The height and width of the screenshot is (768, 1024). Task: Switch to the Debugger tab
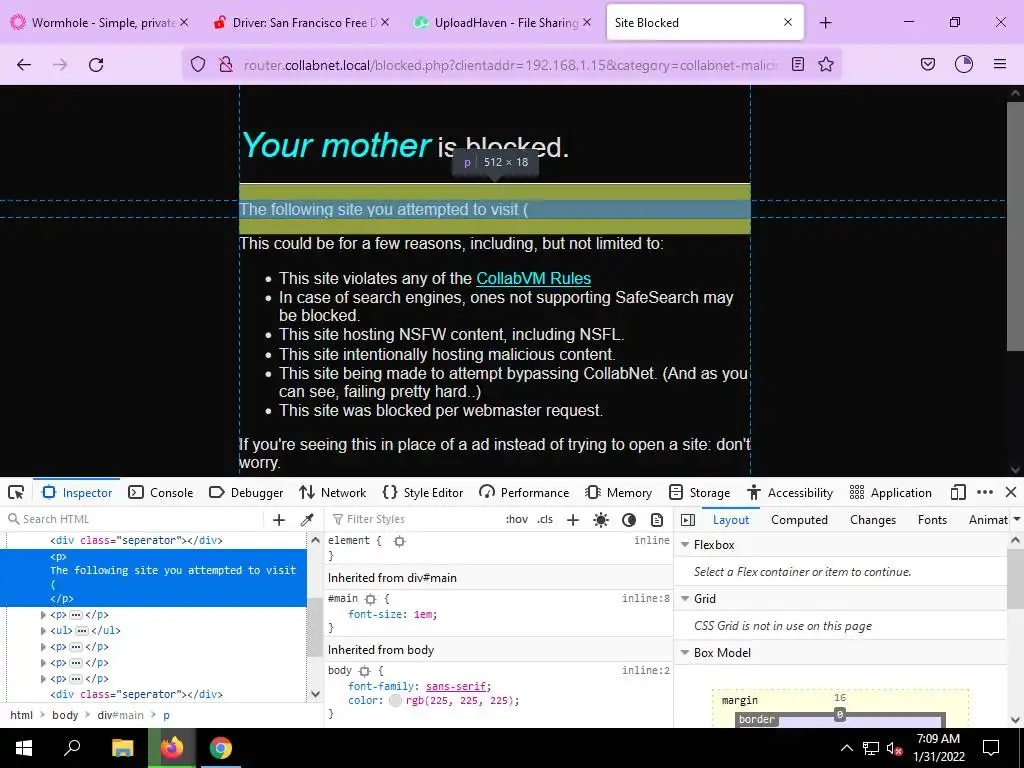coord(246,492)
